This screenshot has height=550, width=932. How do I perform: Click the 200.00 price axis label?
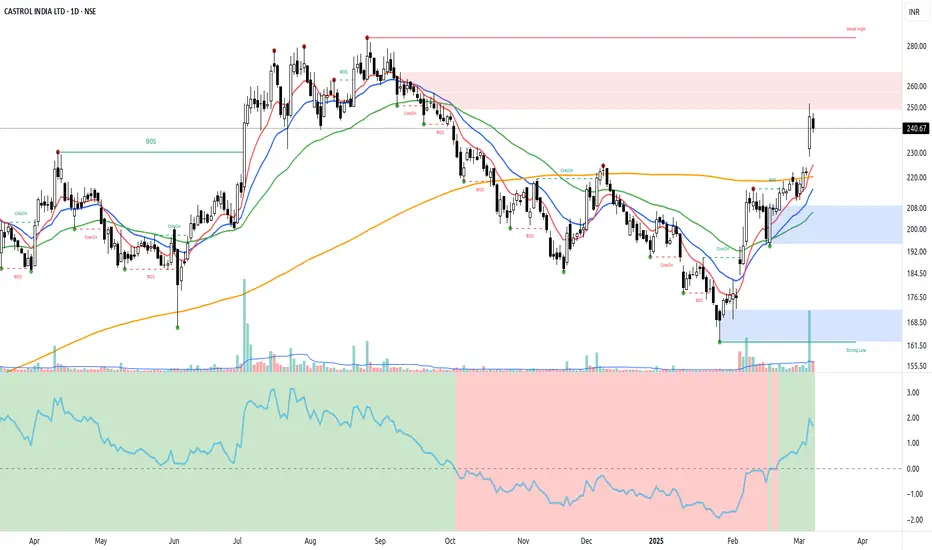point(917,230)
